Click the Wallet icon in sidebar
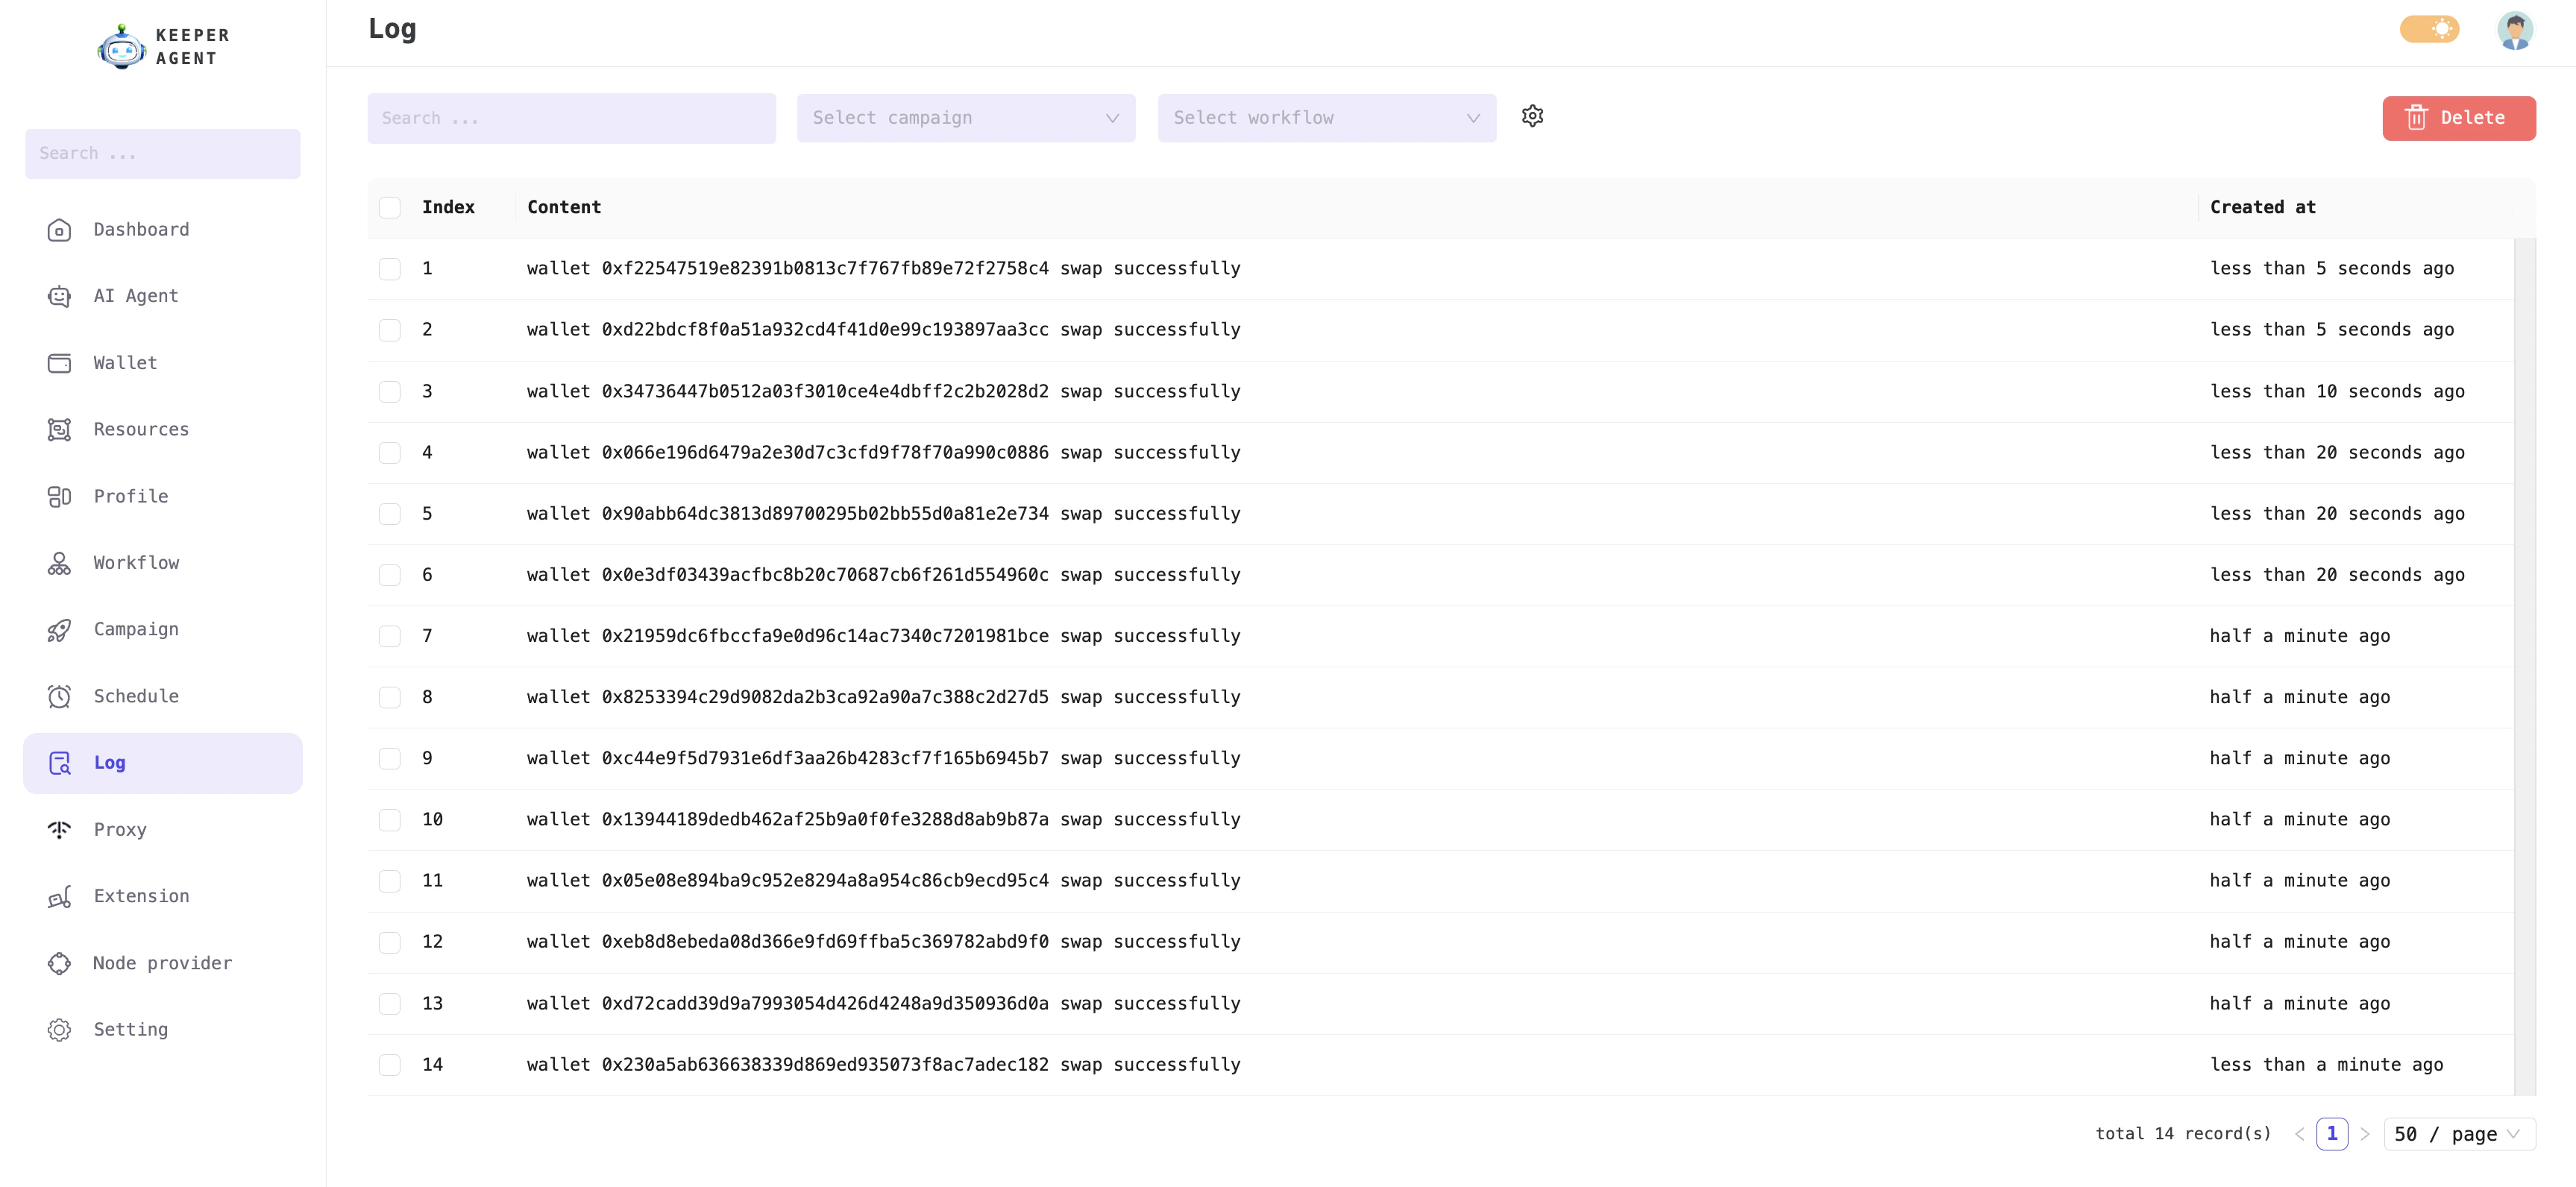This screenshot has width=2576, height=1187. (x=59, y=363)
